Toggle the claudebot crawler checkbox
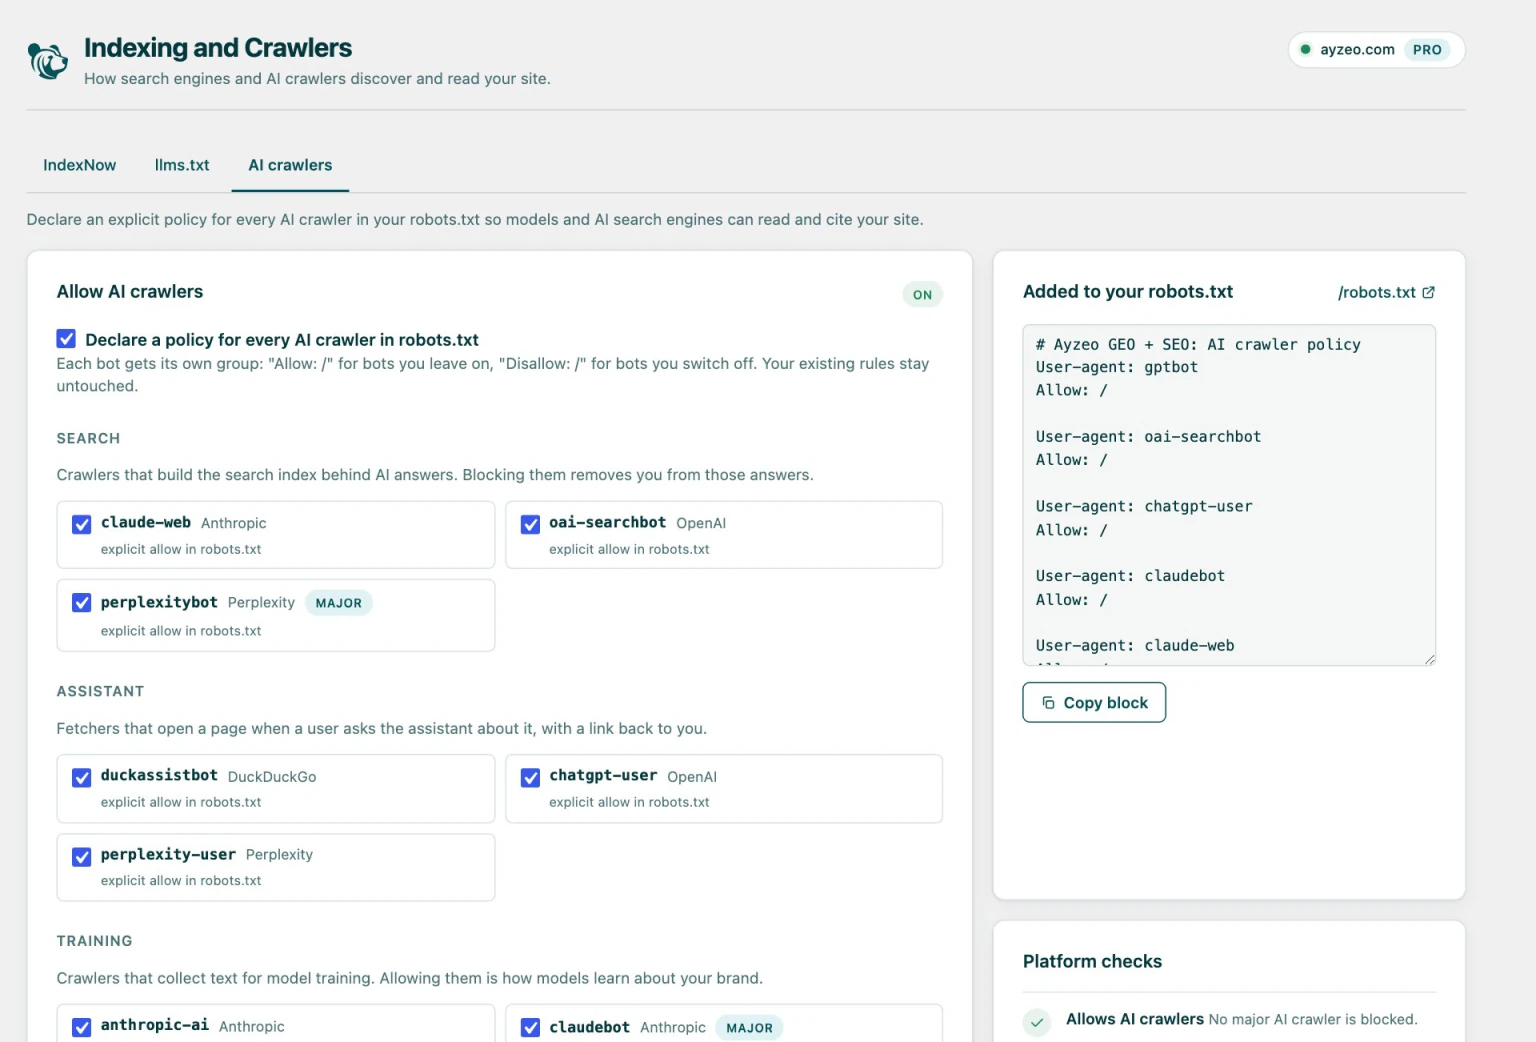Screen dimensions: 1536x1042 point(531,1027)
